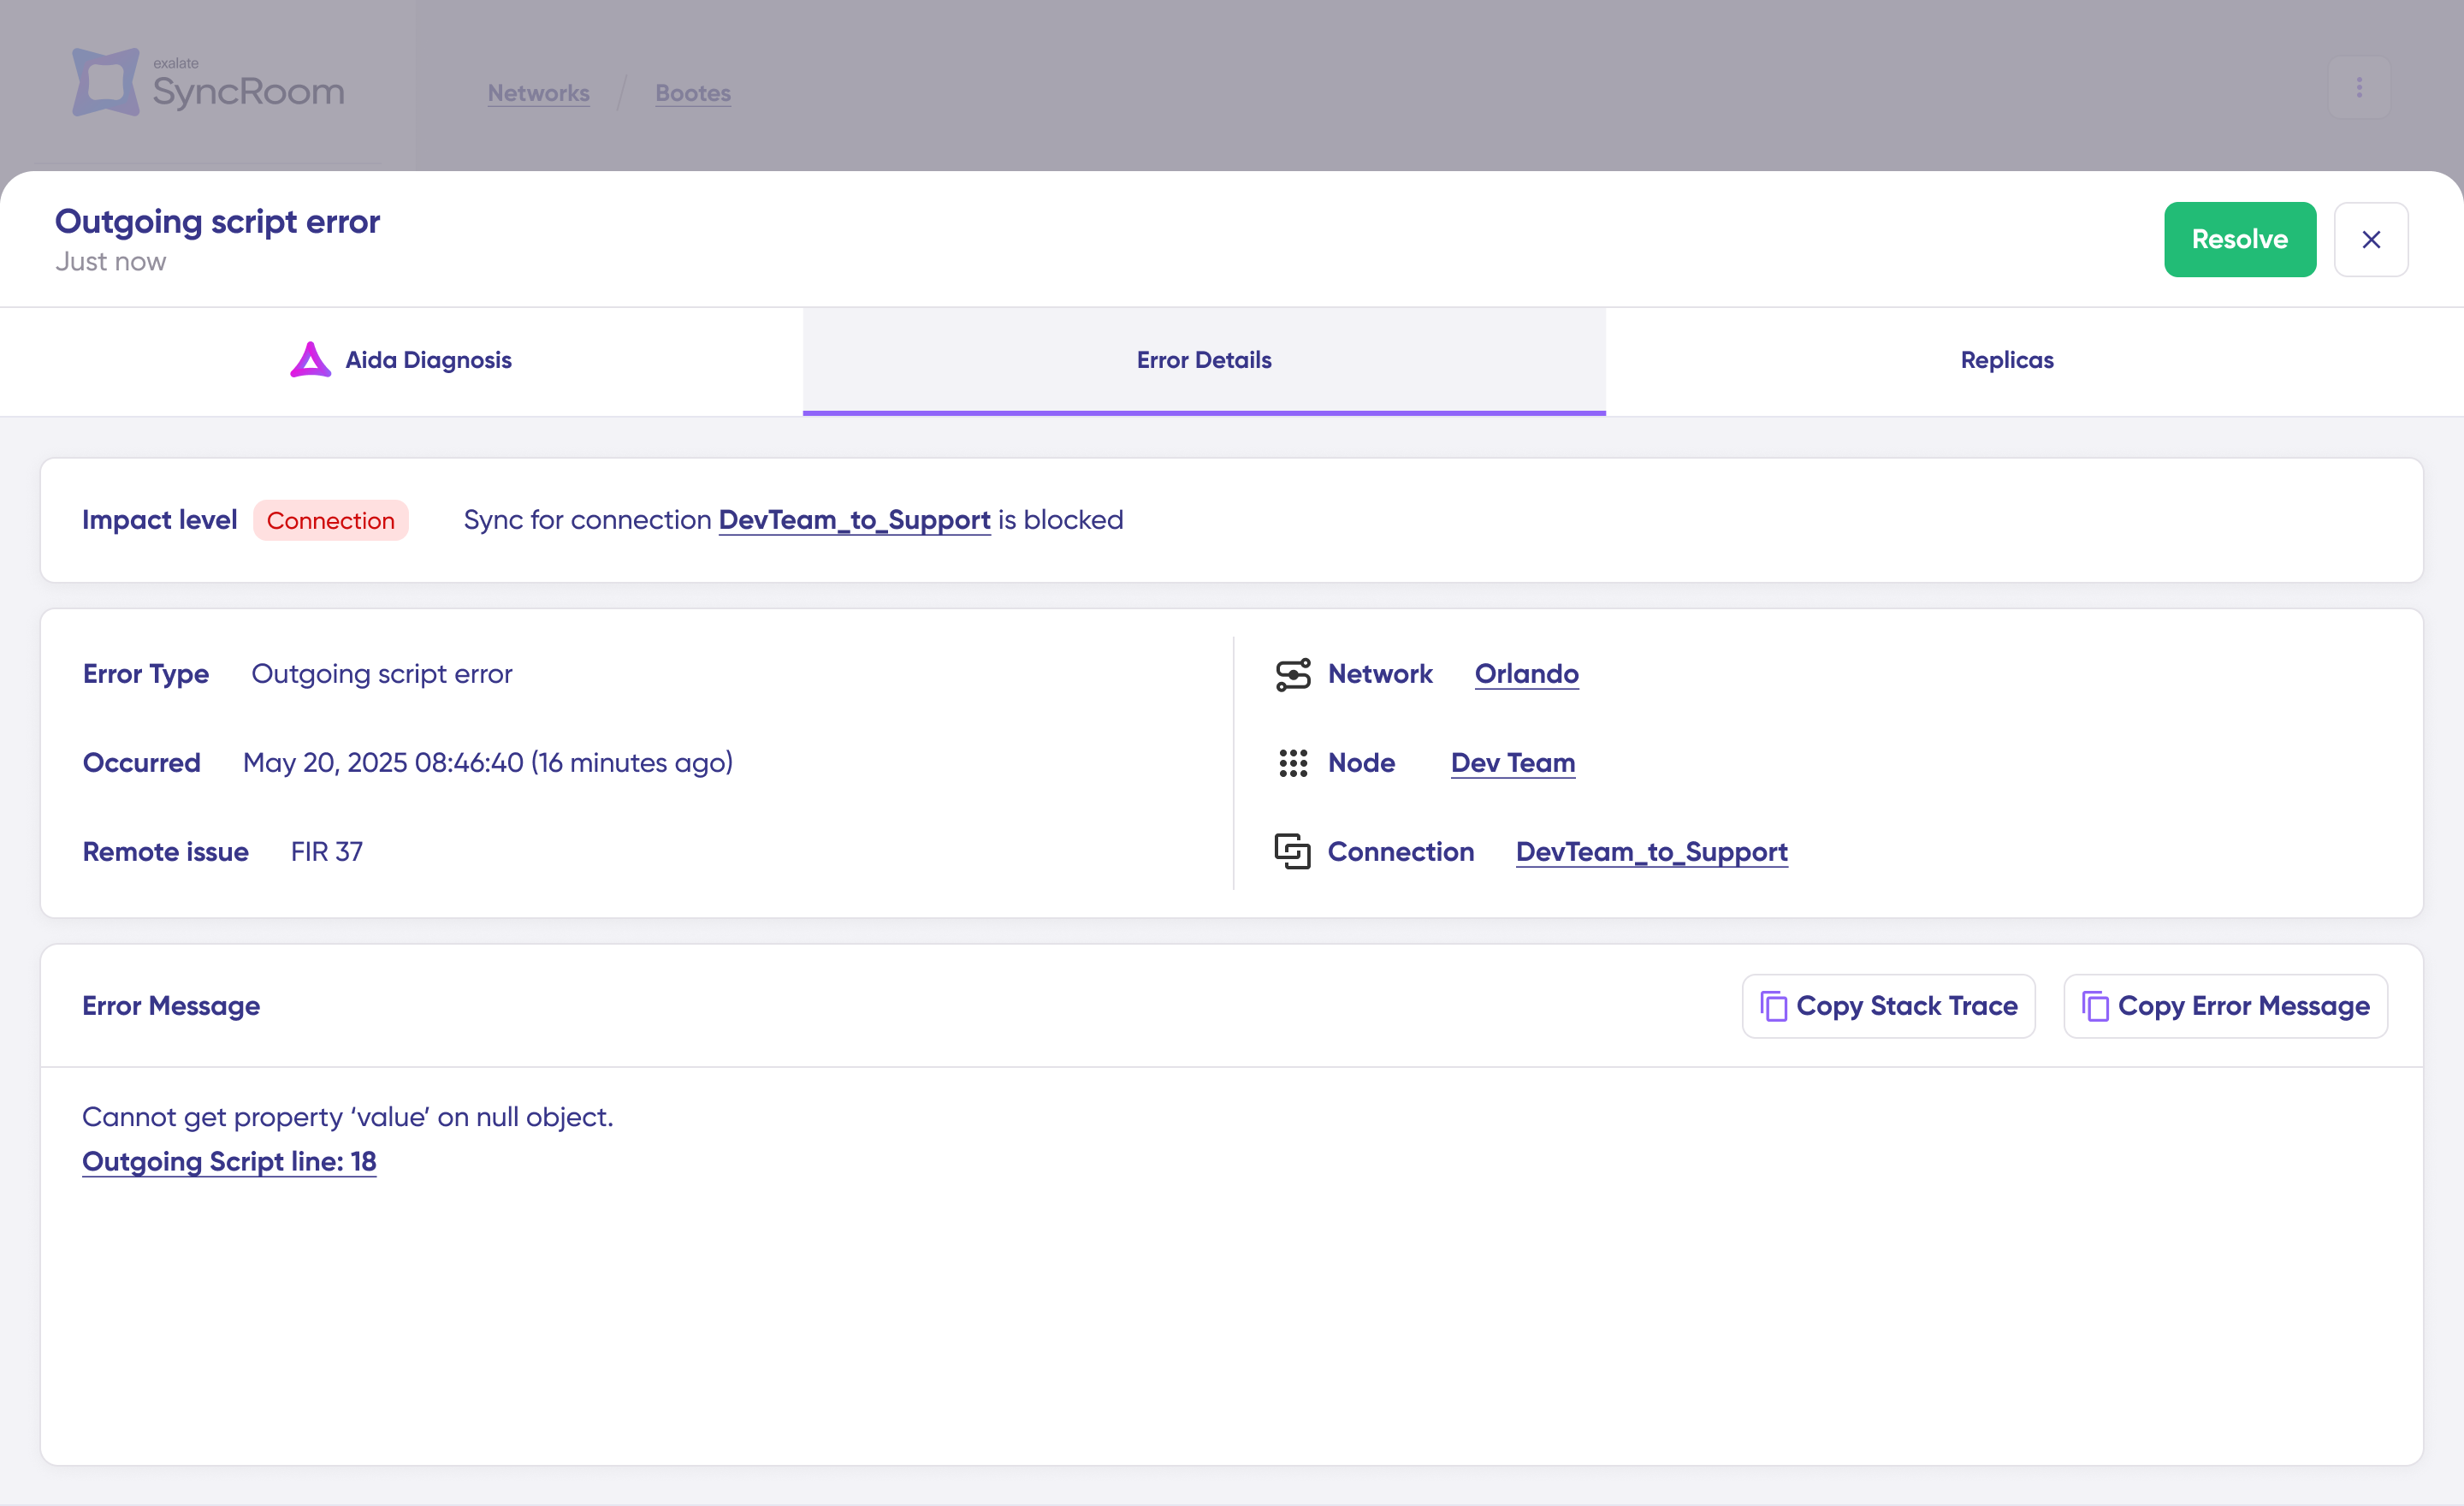
Task: Click the Aida Diagnosis triangle icon
Action: 310,360
